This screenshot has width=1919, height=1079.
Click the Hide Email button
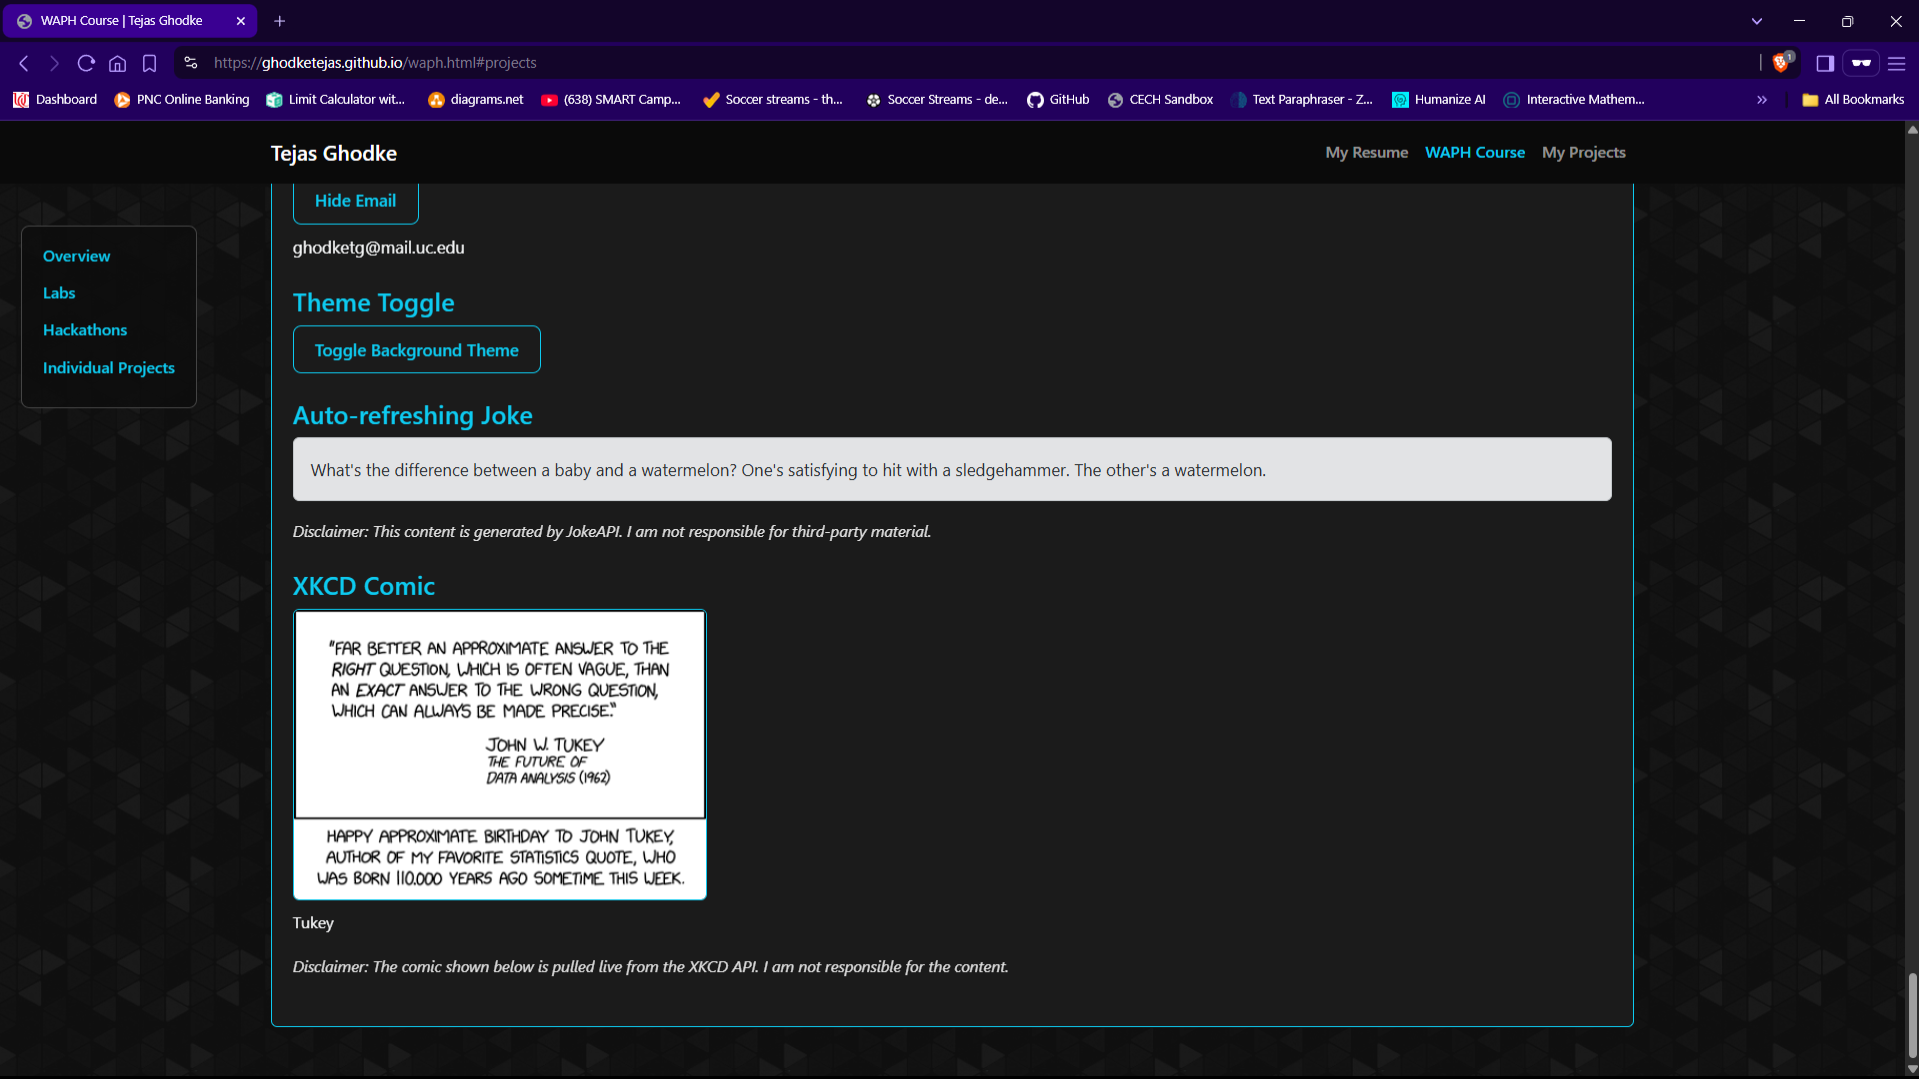pos(355,201)
